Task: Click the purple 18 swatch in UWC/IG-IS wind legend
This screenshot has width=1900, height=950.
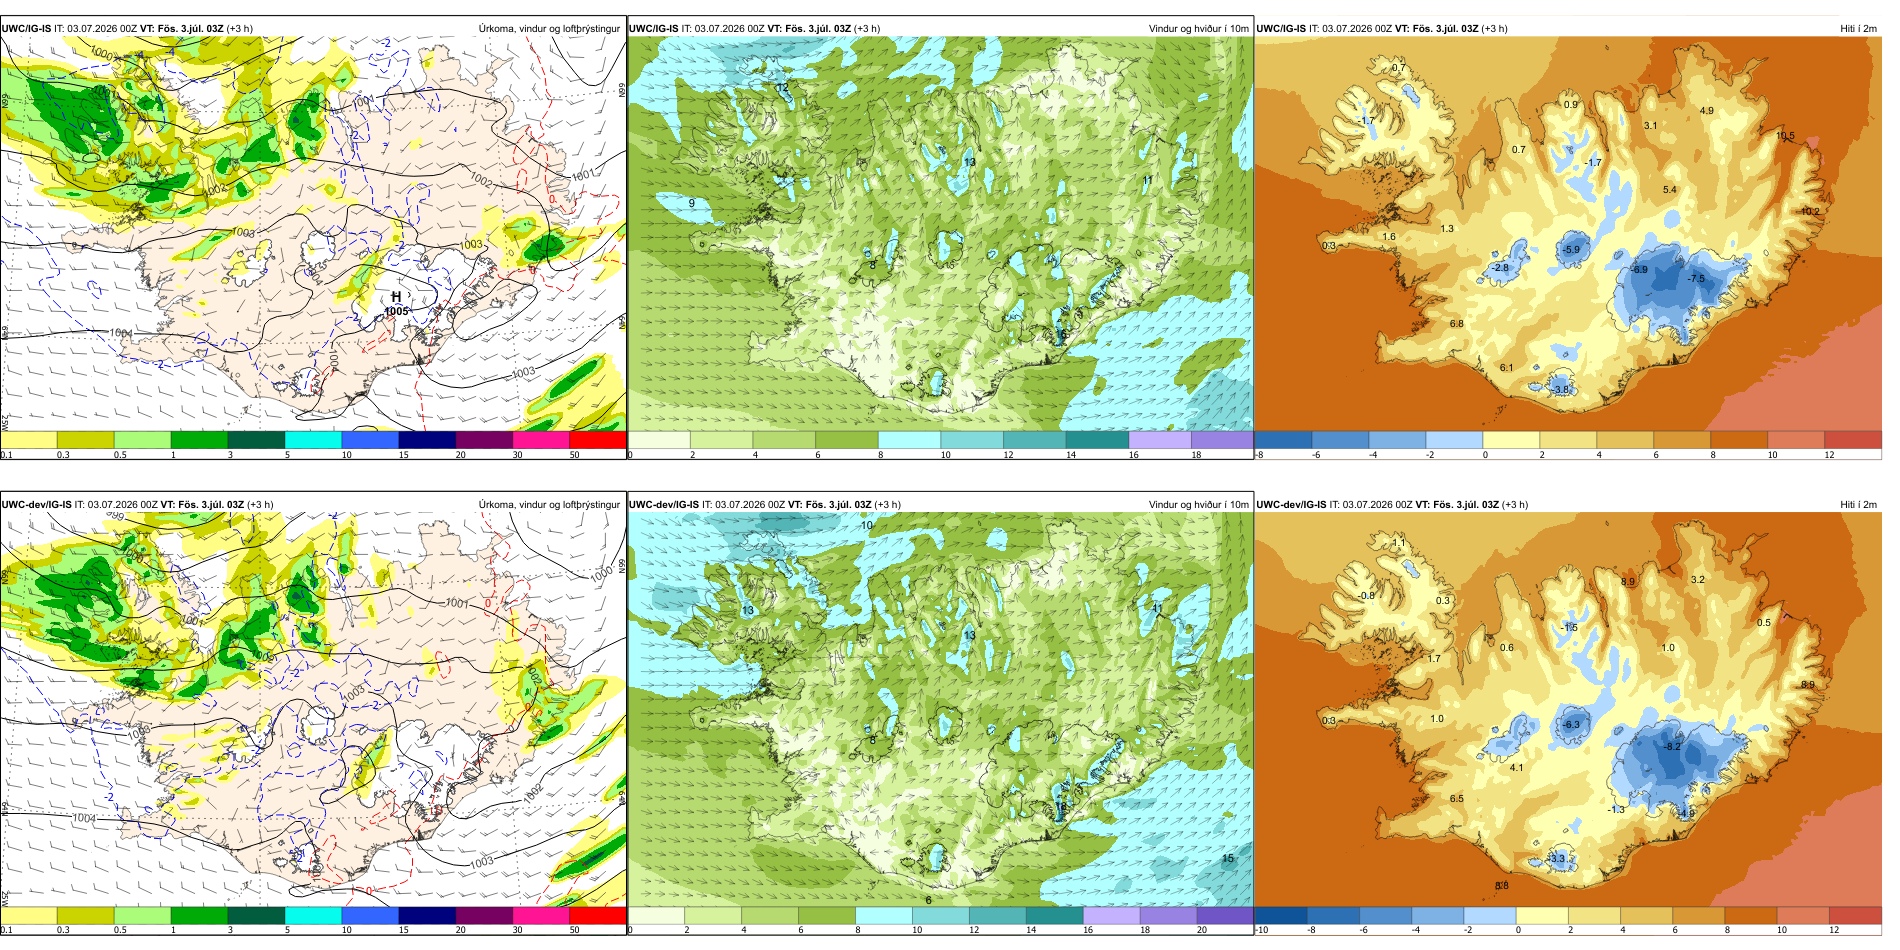Action: point(1222,440)
